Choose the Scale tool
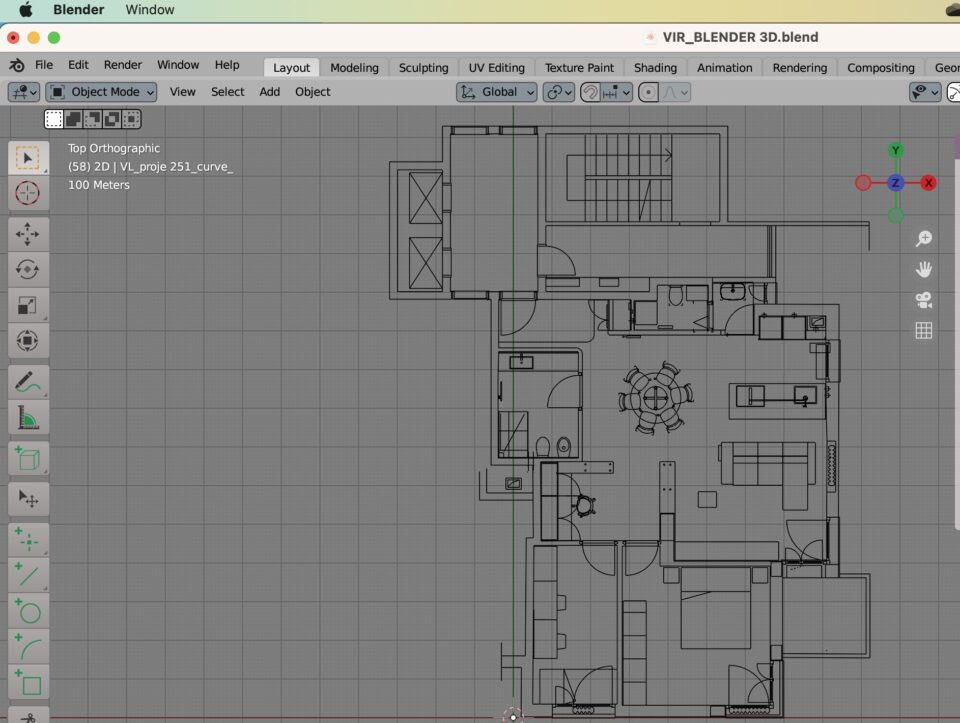 coord(27,306)
